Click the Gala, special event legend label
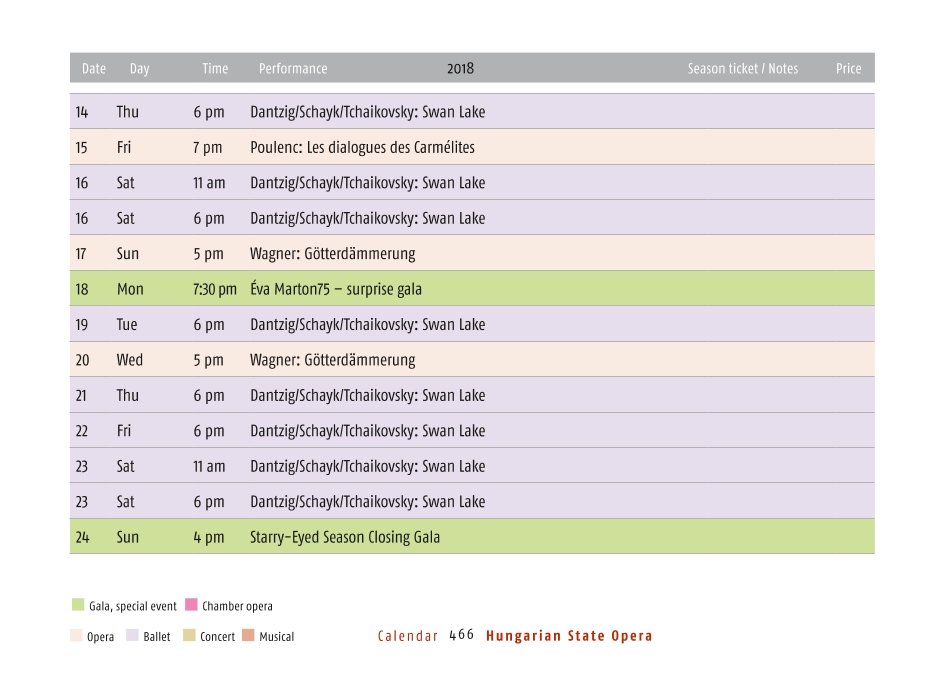 pos(133,606)
